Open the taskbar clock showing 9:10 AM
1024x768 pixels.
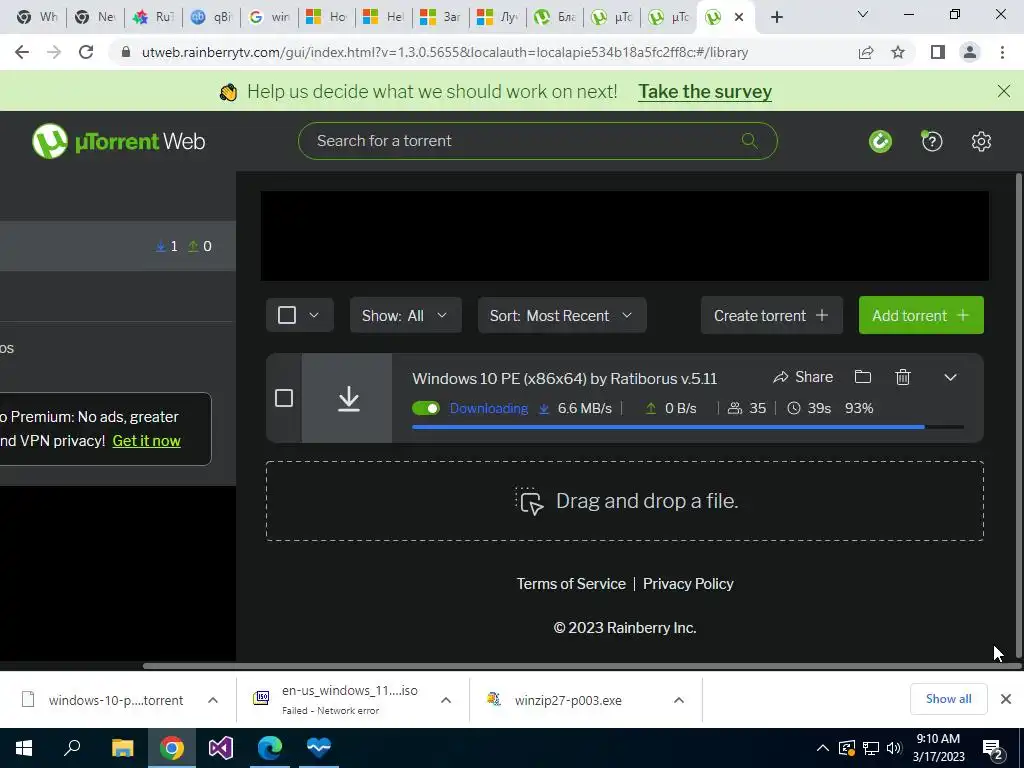tap(938, 748)
